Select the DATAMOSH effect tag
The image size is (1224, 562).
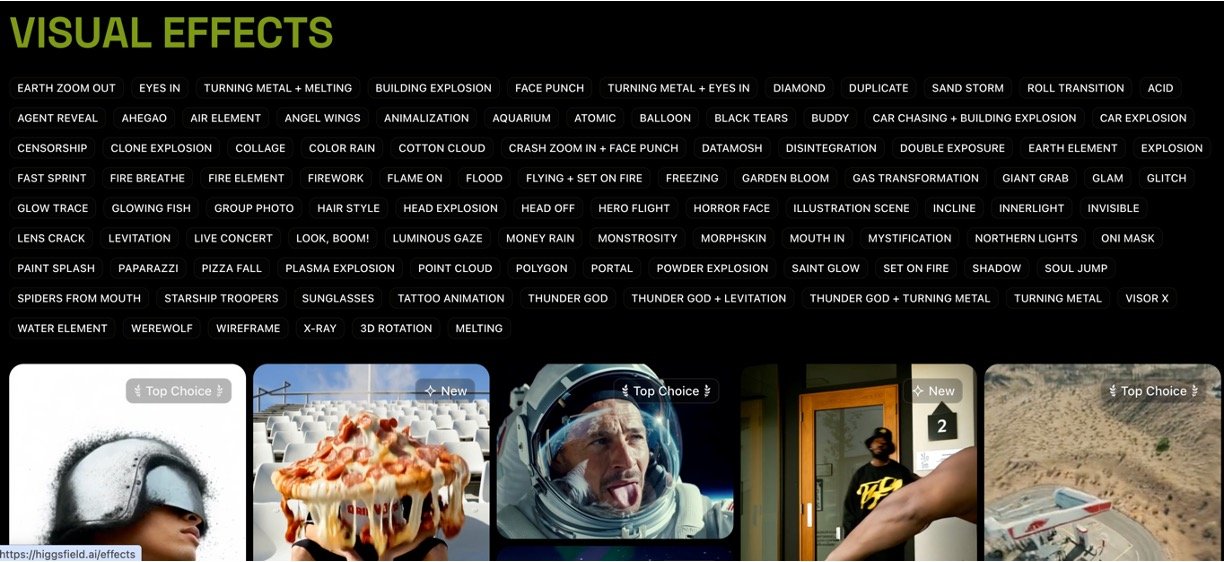pos(732,148)
